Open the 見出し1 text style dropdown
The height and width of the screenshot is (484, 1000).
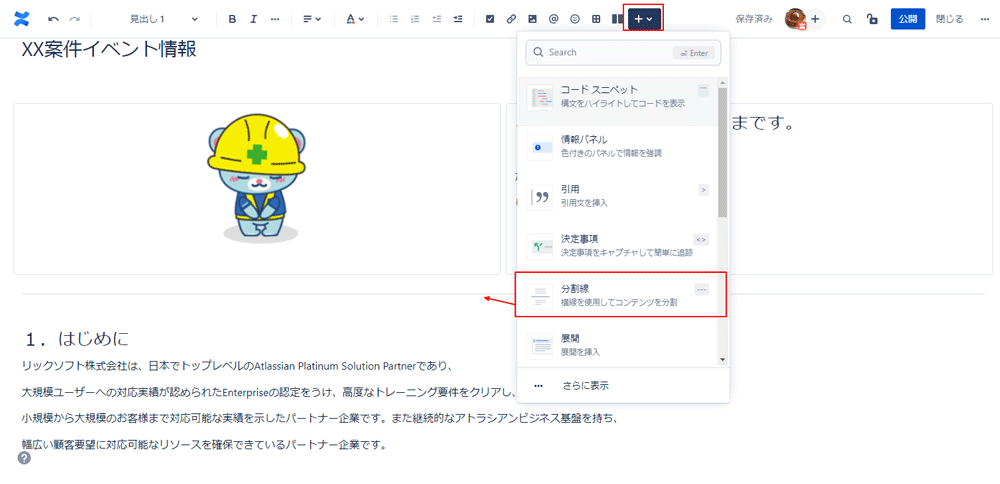(x=163, y=19)
